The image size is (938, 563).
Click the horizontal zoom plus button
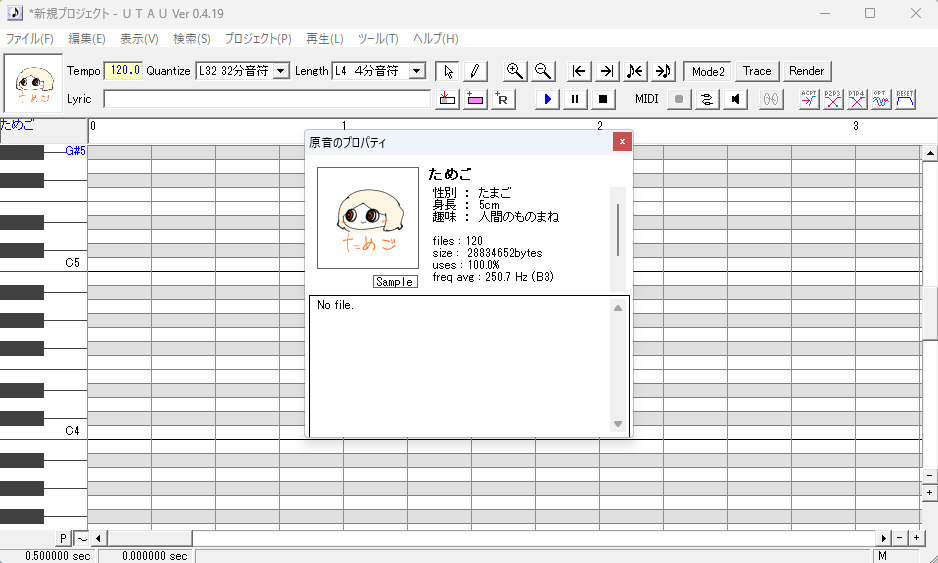pyautogui.click(x=916, y=538)
